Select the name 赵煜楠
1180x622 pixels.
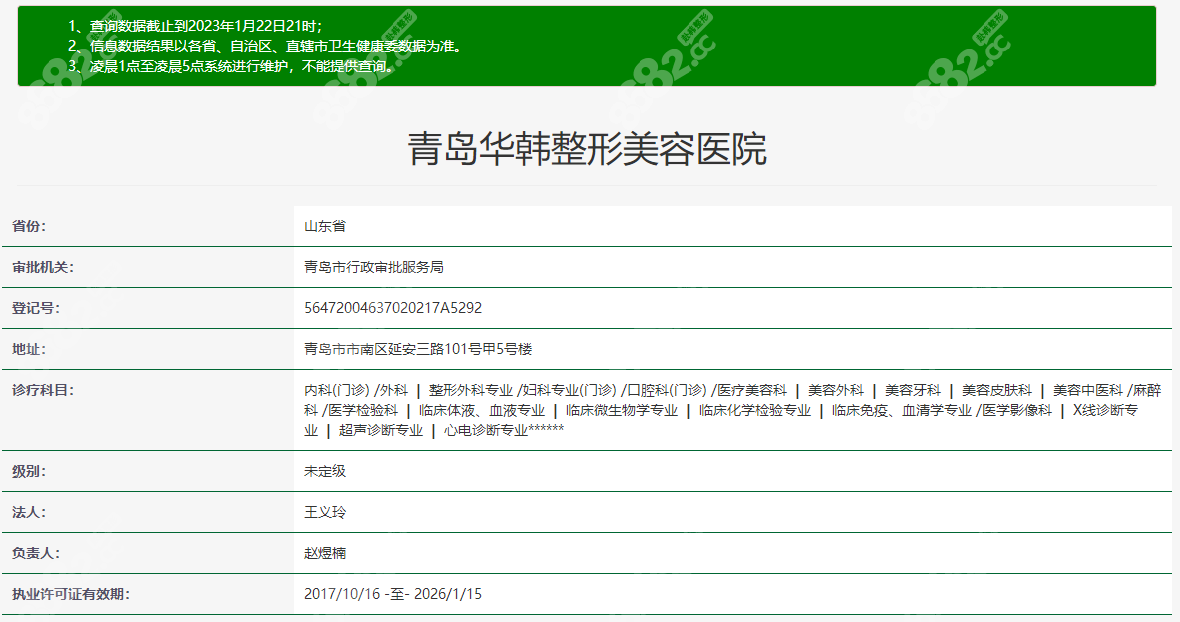click(x=325, y=554)
